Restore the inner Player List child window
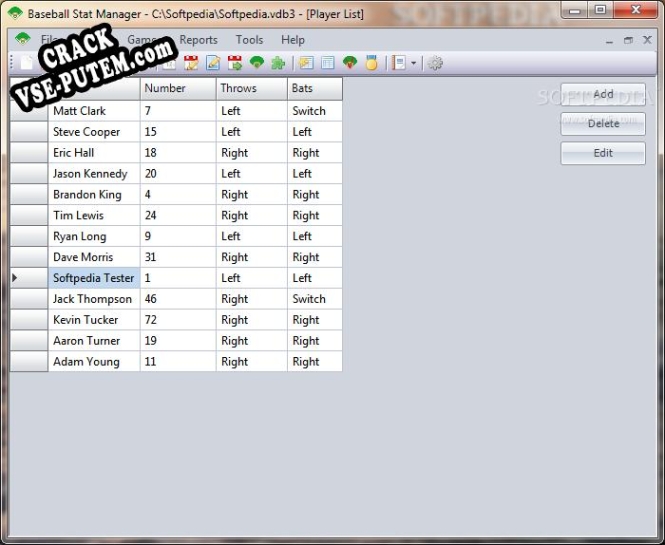The height and width of the screenshot is (545, 665). coord(628,40)
